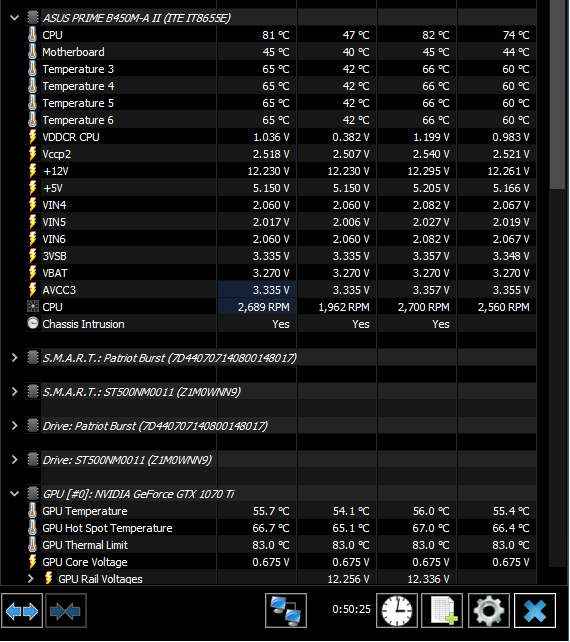Select the Vccp2 sensor row
This screenshot has height=642, width=570.
point(280,154)
